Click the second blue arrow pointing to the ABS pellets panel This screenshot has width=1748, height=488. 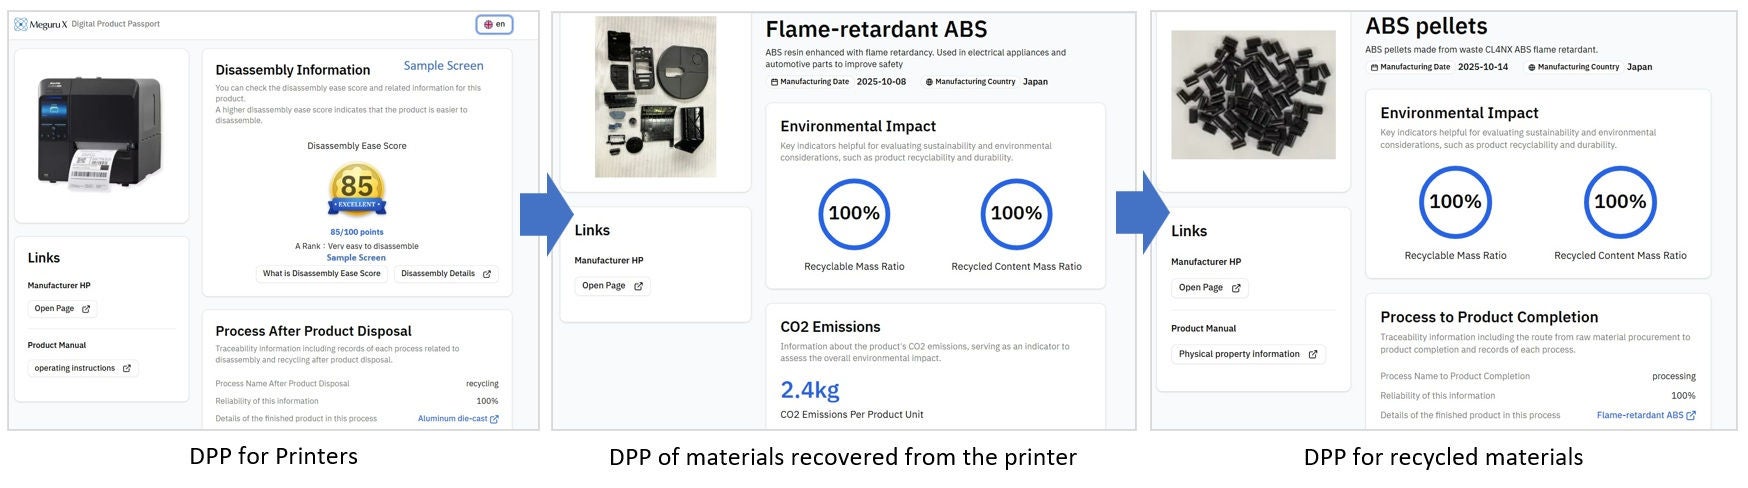(x=1142, y=213)
